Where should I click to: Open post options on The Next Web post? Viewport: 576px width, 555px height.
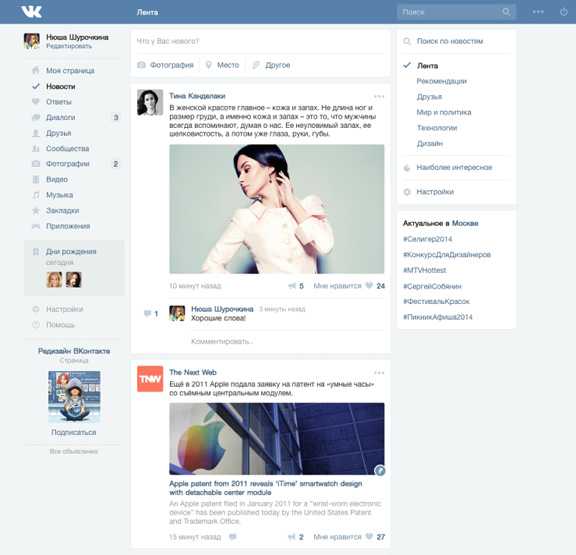(379, 373)
